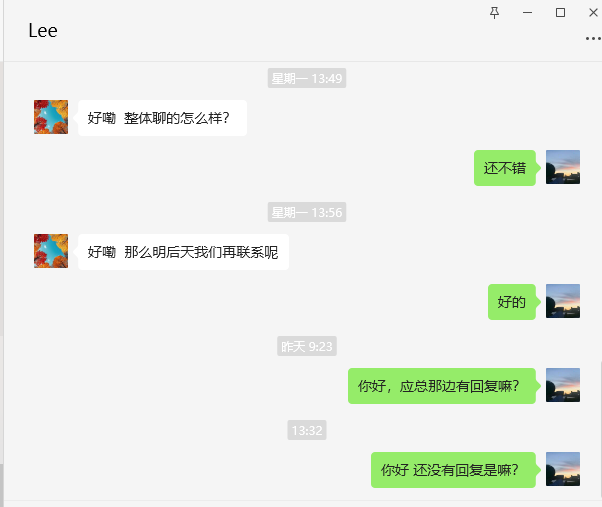
Task: Click the chat scrollbar on right edge
Action: click(600, 430)
